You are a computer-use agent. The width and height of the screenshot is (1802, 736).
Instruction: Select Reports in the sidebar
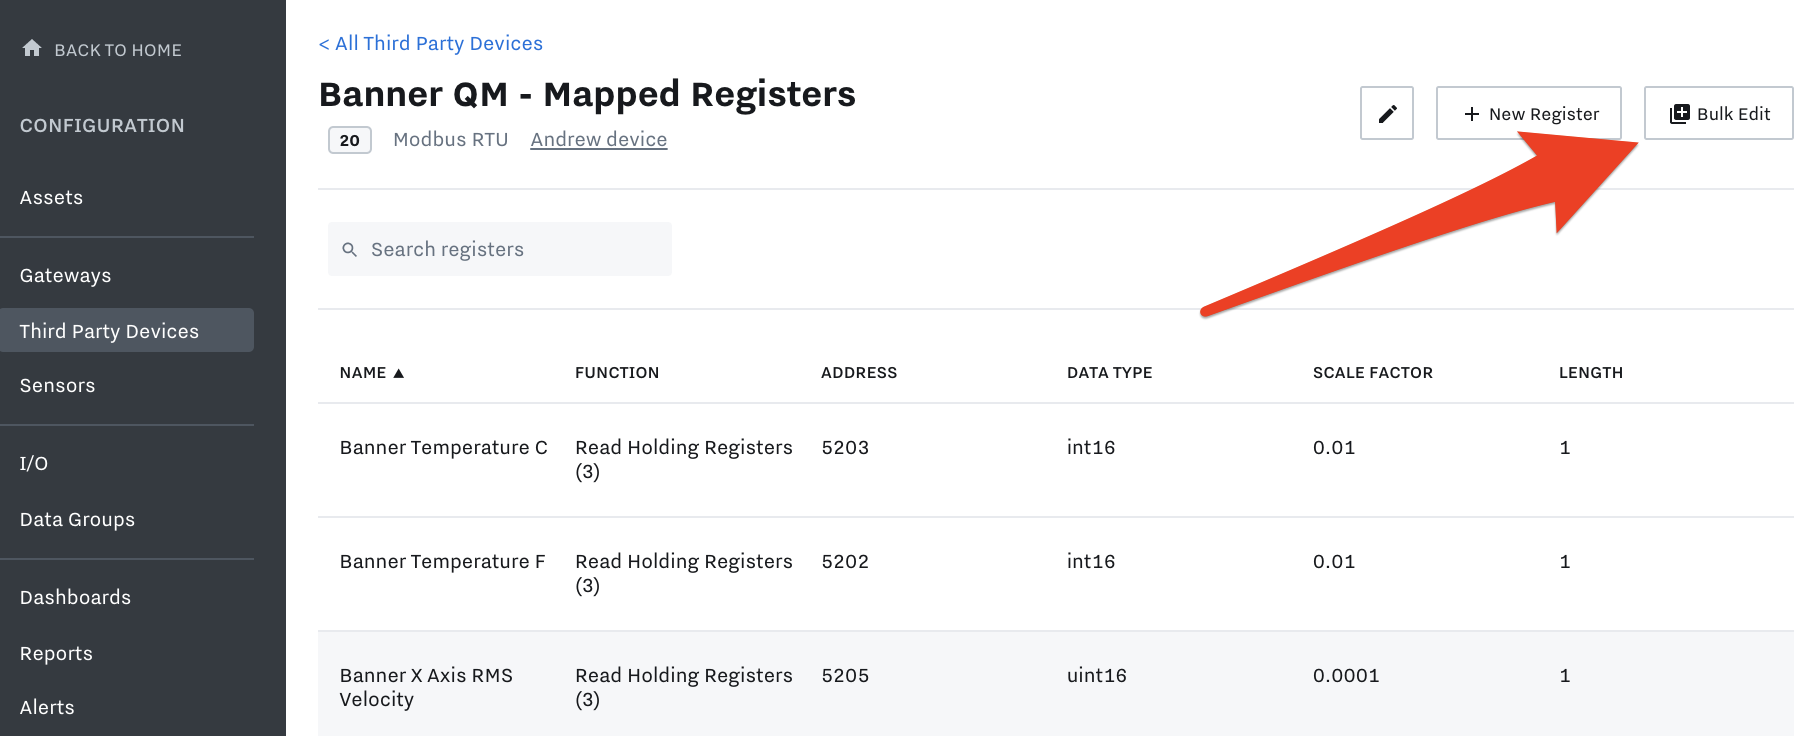coord(56,653)
